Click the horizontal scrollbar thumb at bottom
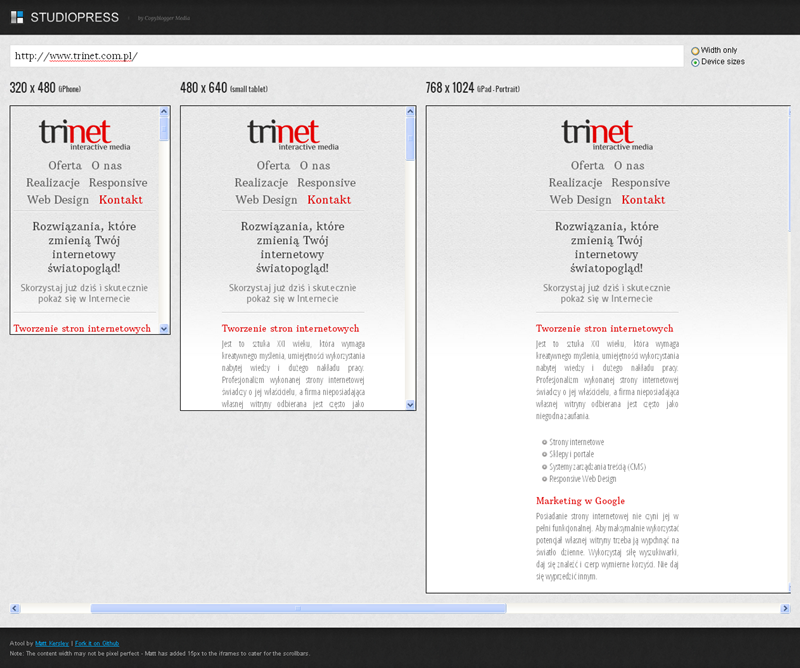 [298, 608]
